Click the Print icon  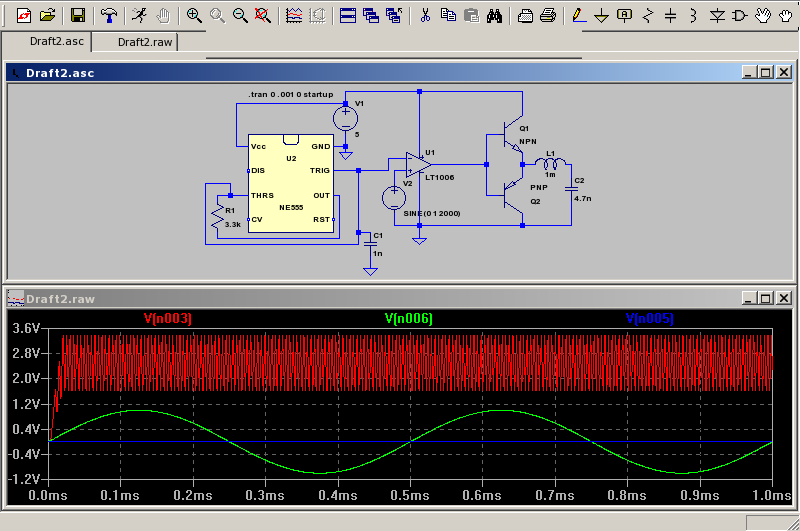click(548, 15)
